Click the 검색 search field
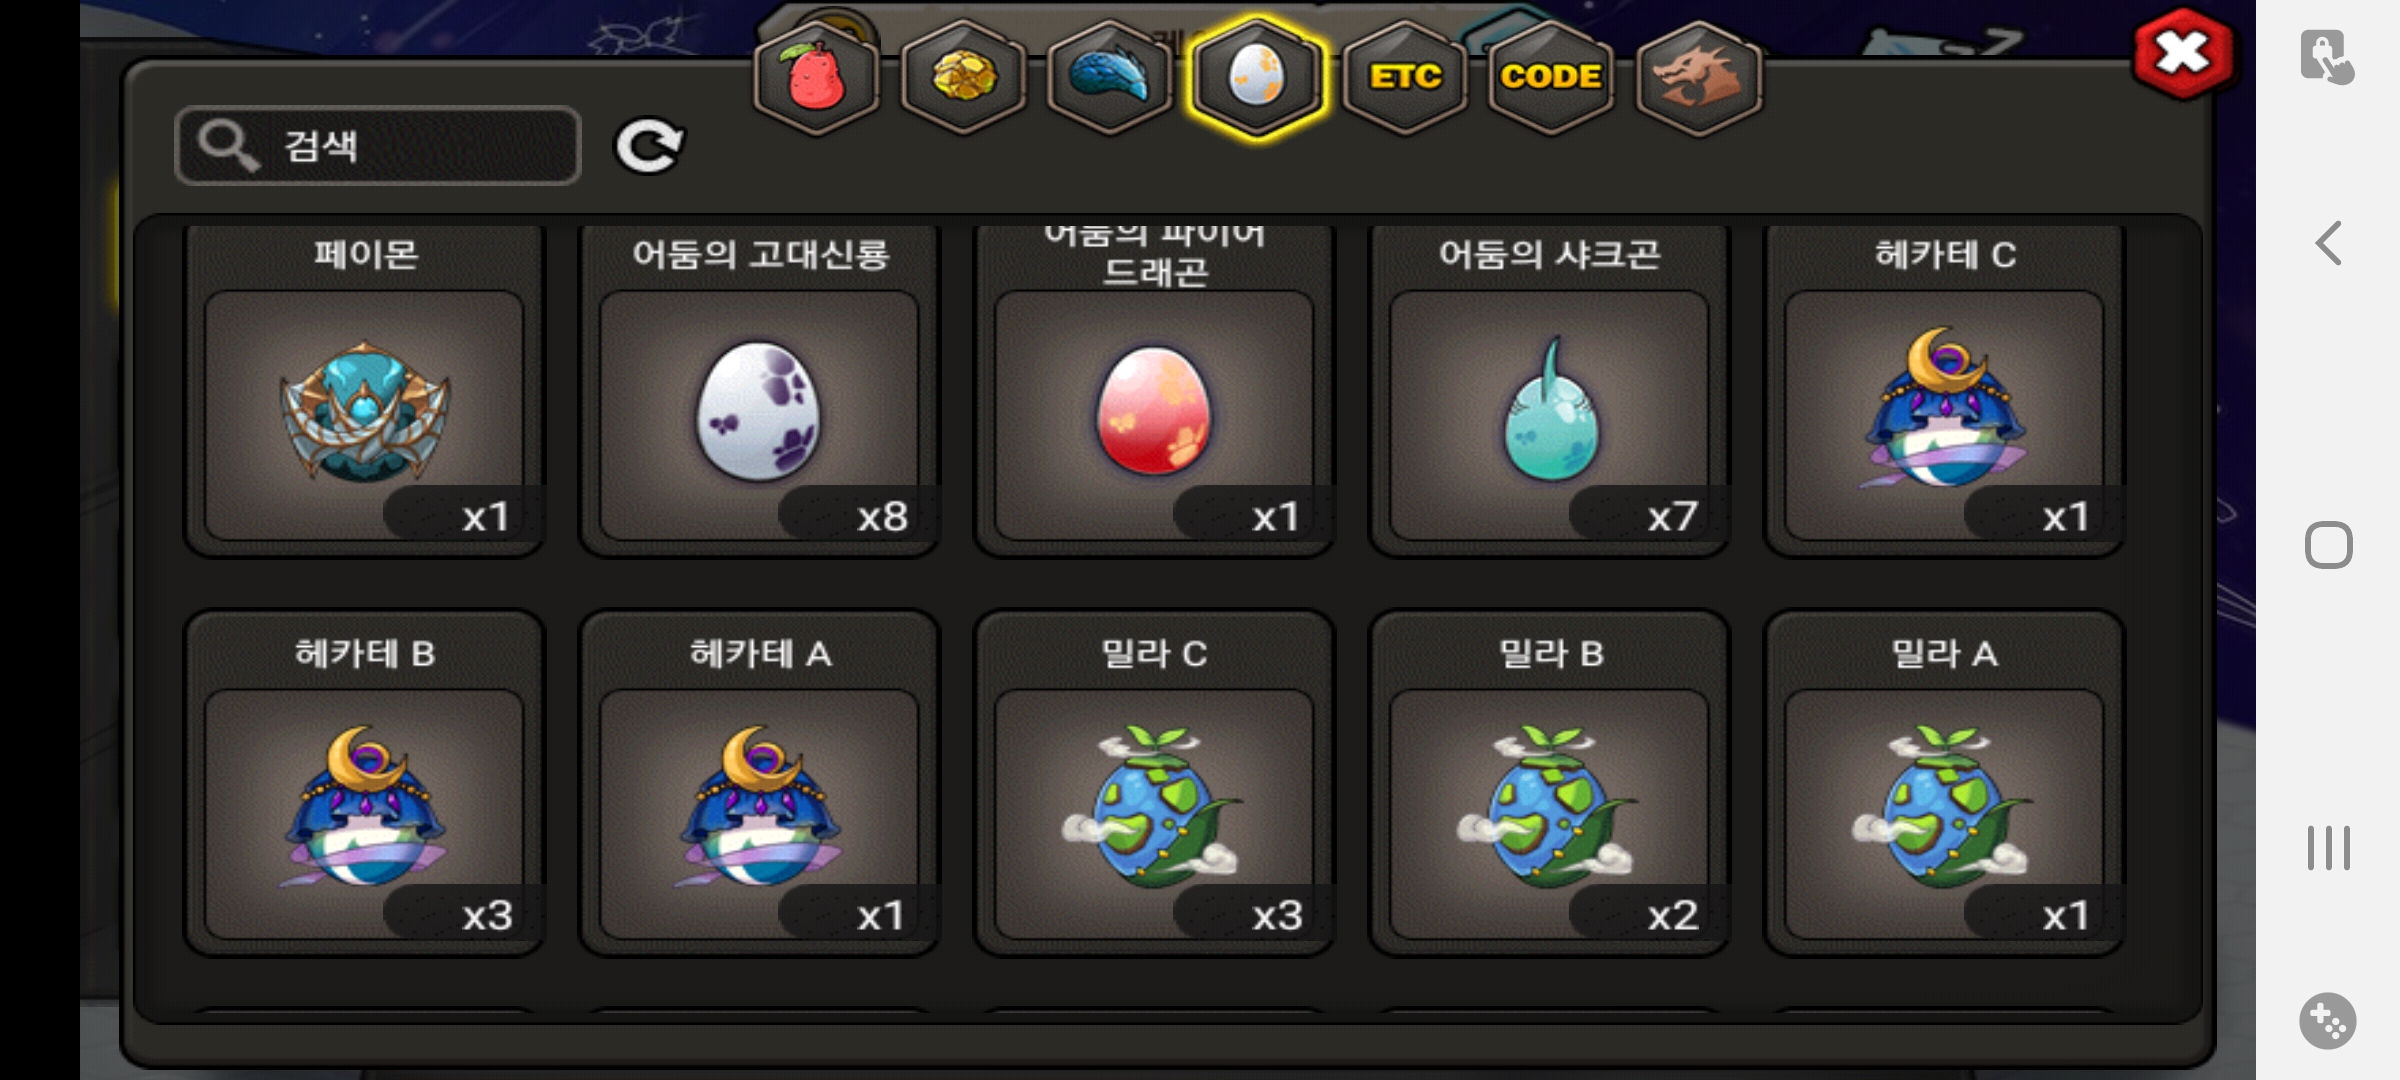The height and width of the screenshot is (1080, 2400). click(378, 146)
